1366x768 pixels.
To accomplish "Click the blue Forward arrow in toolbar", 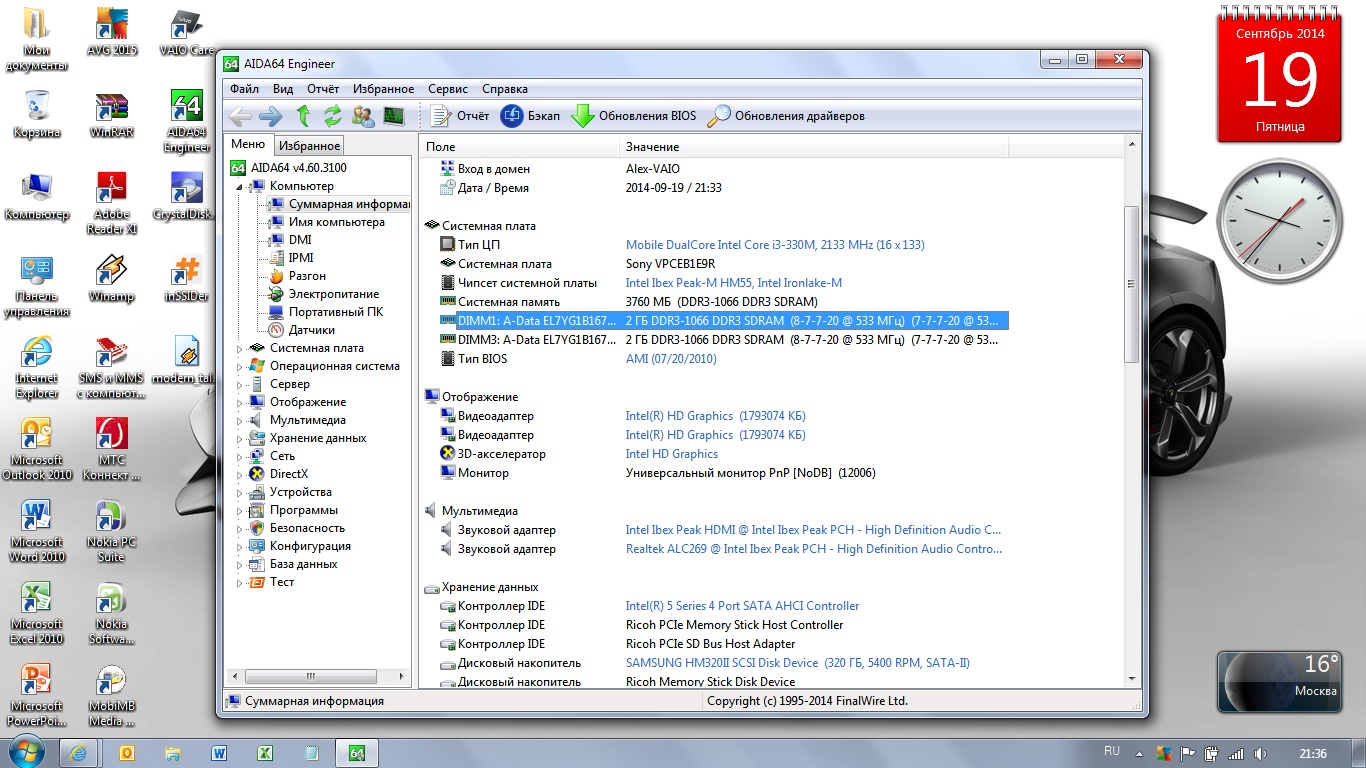I will point(270,116).
